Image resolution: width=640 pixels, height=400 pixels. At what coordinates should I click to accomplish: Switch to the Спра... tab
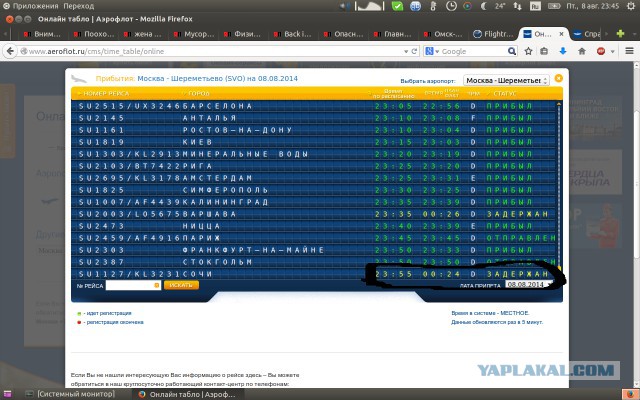click(x=586, y=34)
